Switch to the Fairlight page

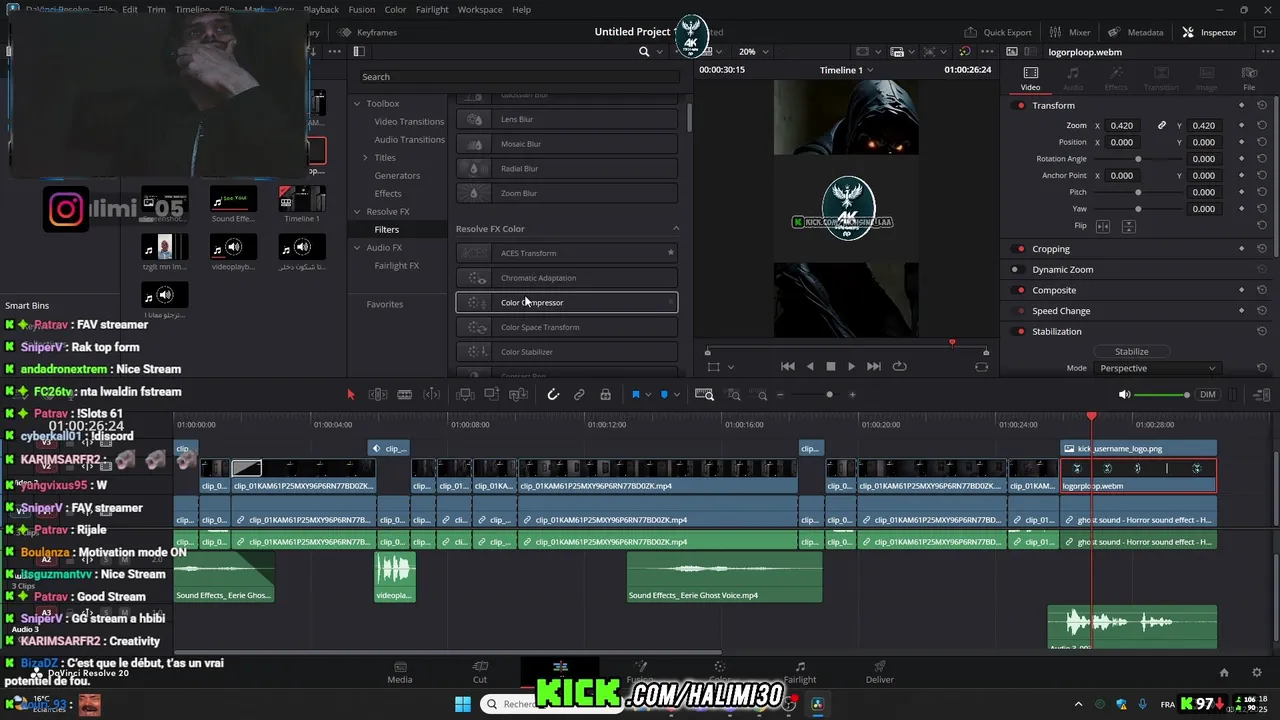800,673
